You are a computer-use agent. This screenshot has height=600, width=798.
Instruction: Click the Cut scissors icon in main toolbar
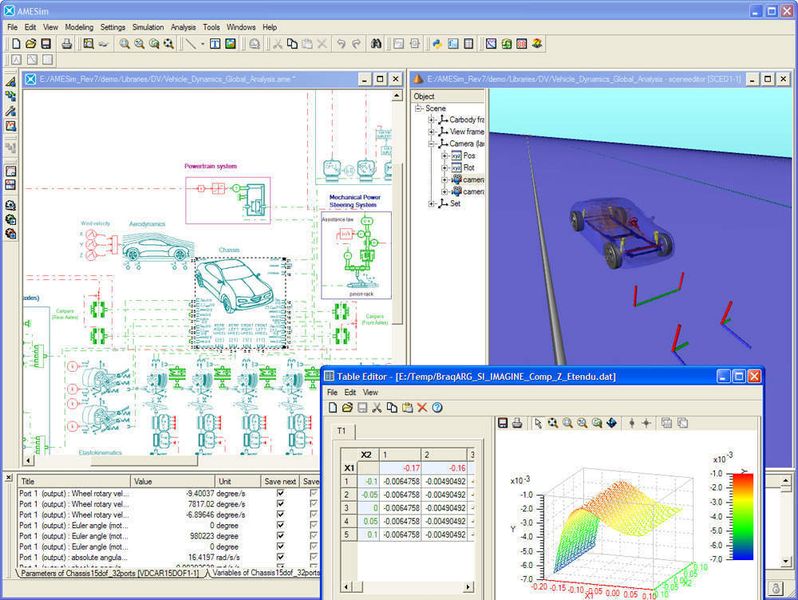click(x=277, y=44)
